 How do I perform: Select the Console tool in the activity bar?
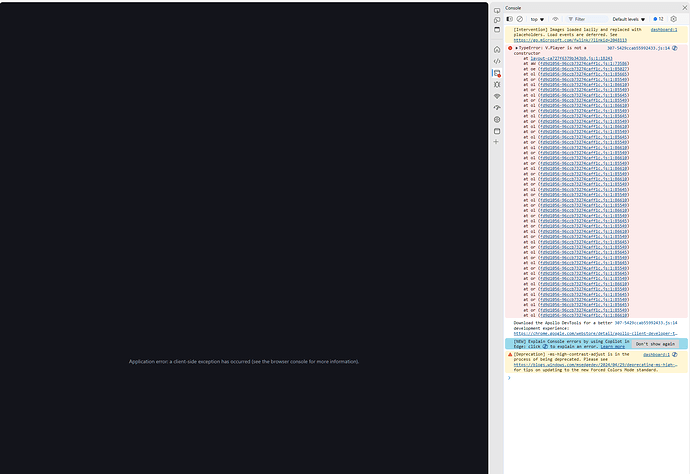click(x=497, y=73)
